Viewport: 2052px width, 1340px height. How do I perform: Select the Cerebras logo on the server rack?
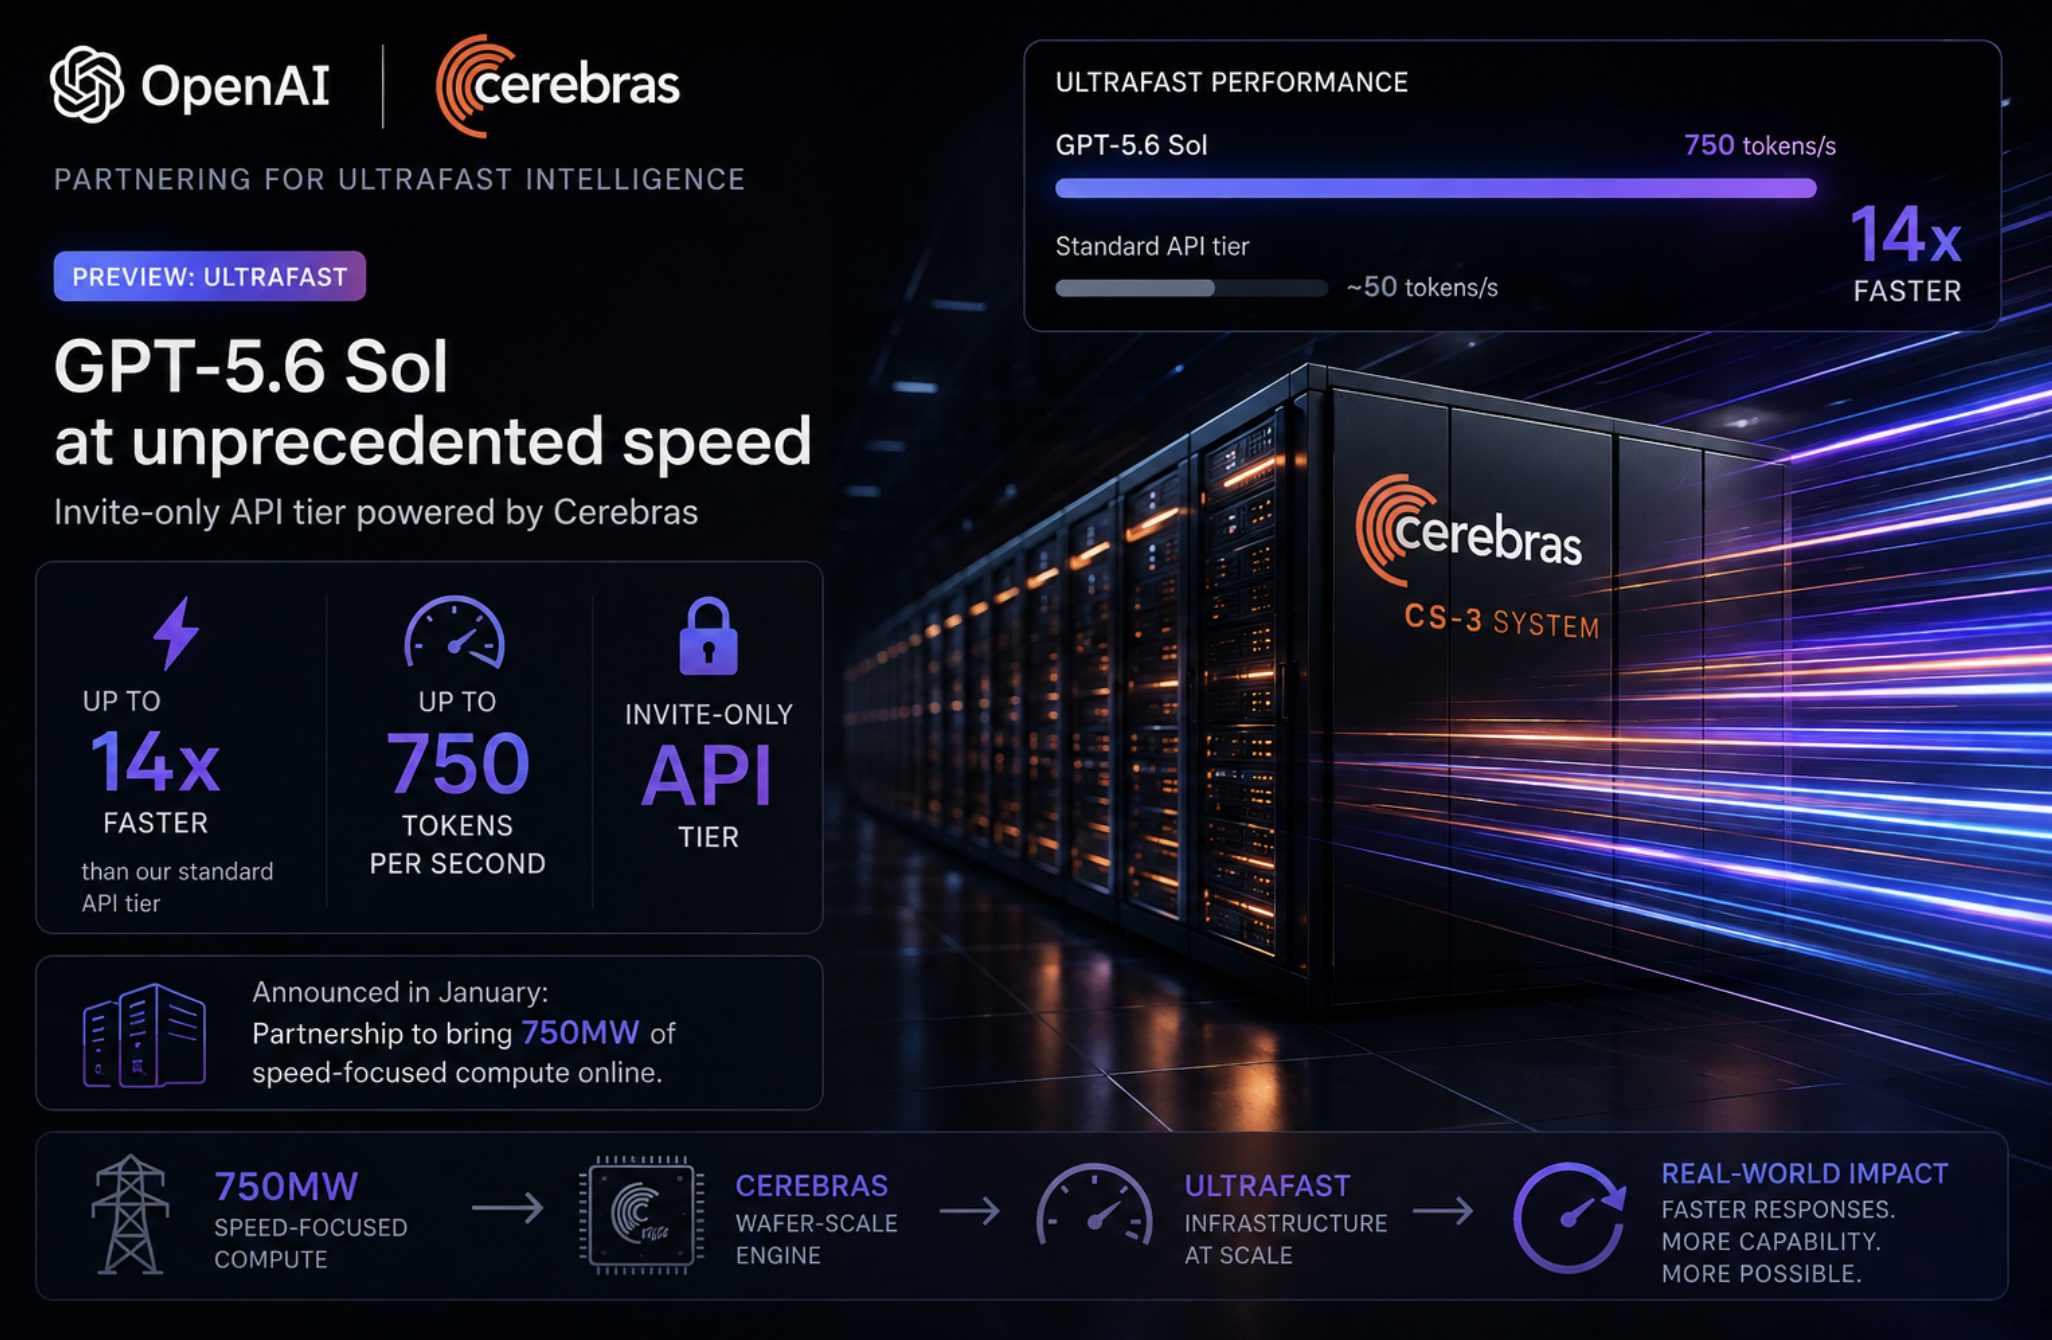tap(1469, 532)
